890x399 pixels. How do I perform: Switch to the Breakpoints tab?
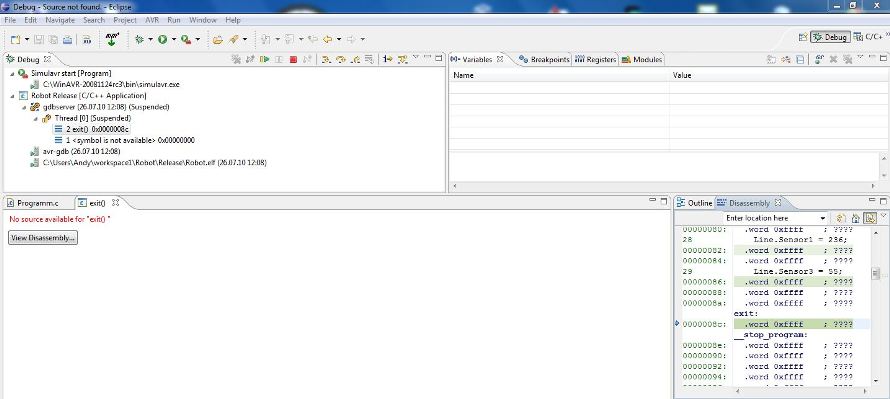pyautogui.click(x=544, y=60)
